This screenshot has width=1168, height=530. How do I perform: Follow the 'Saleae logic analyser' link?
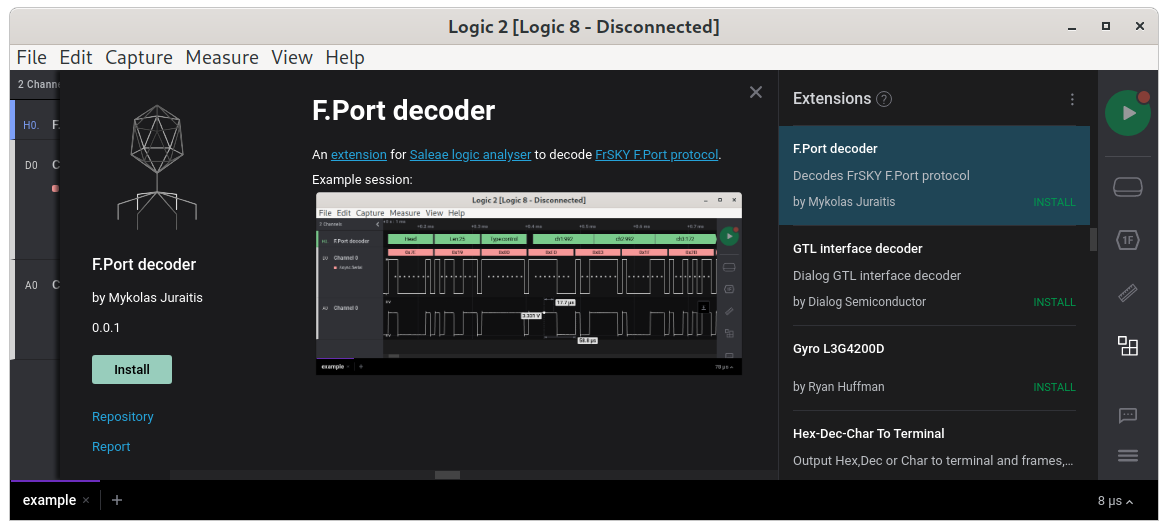tap(470, 155)
